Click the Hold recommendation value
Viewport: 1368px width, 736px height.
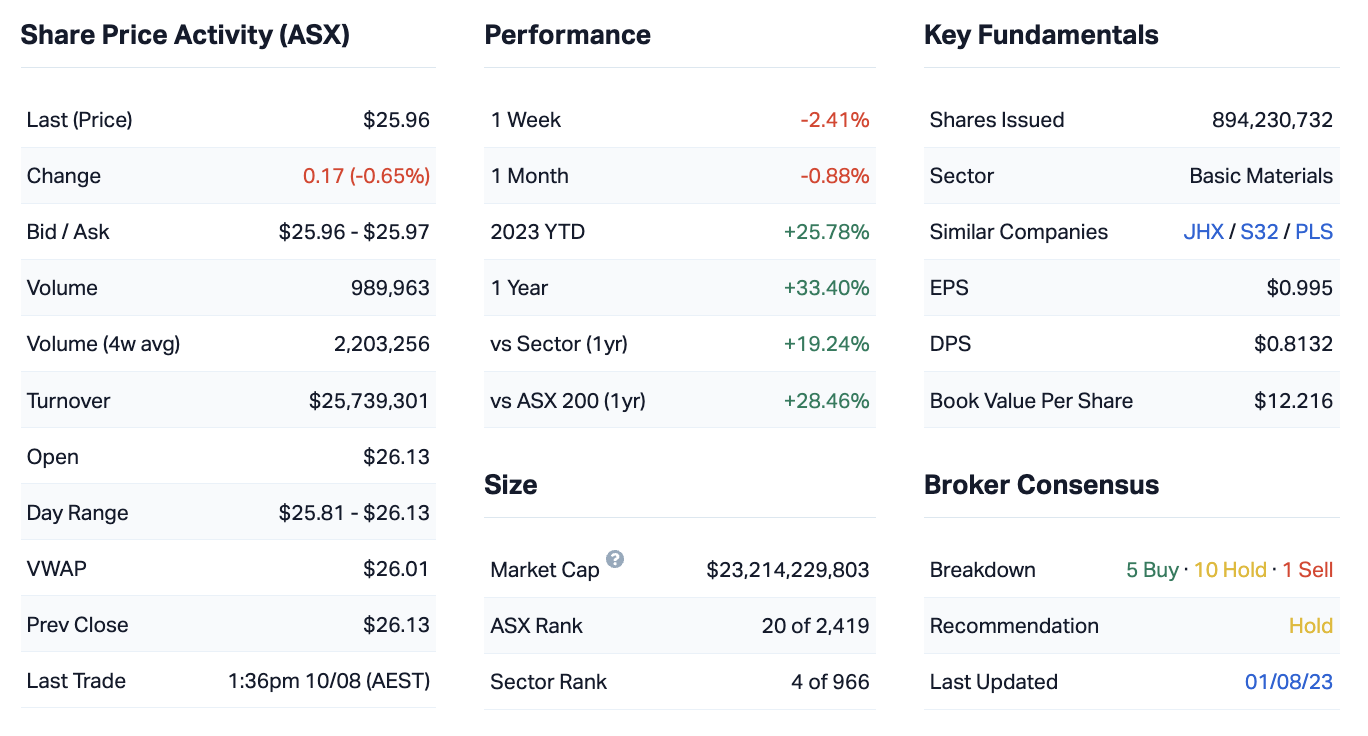pos(1310,626)
